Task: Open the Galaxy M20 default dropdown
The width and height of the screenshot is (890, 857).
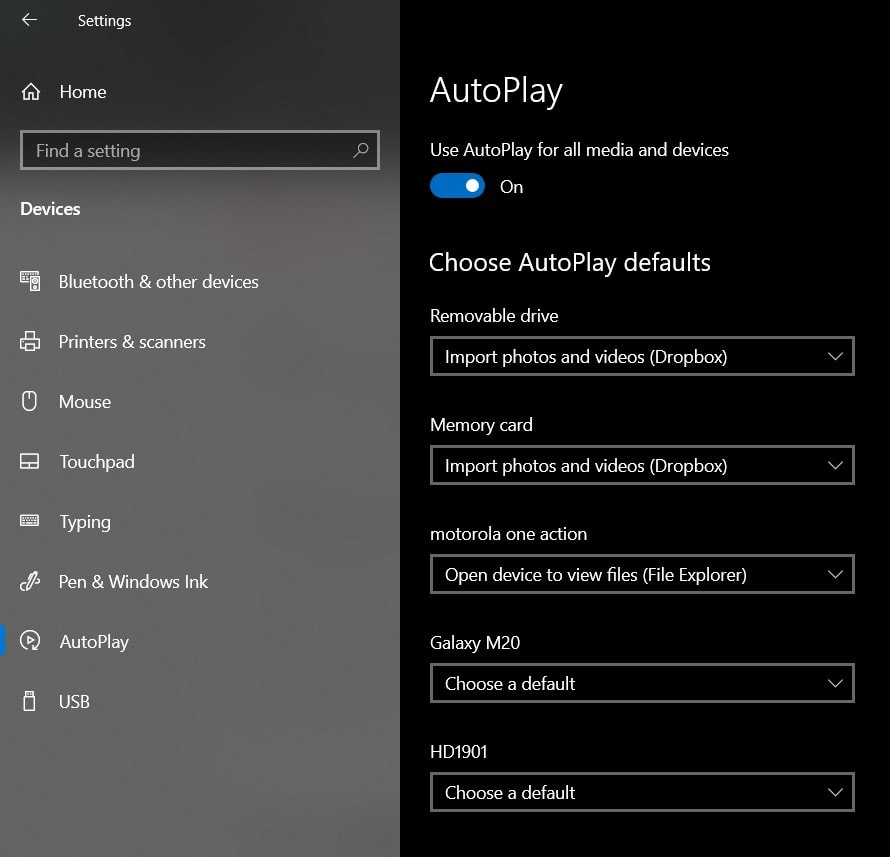Action: tap(642, 683)
